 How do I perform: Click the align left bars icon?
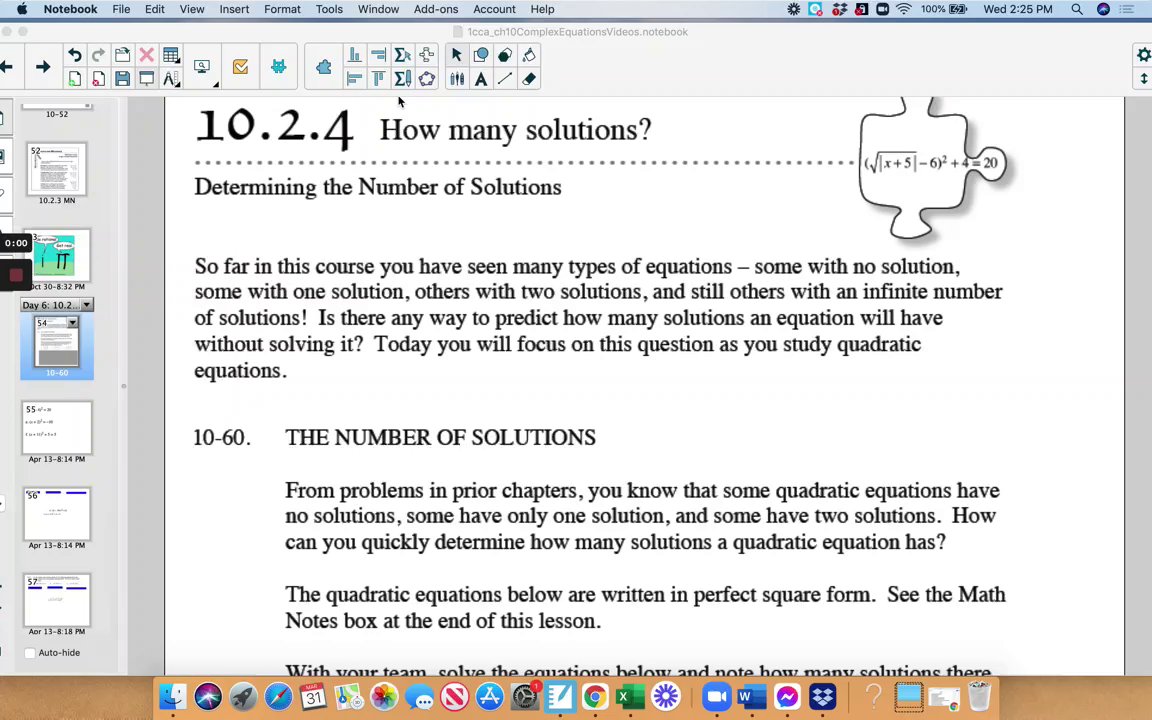pos(354,79)
